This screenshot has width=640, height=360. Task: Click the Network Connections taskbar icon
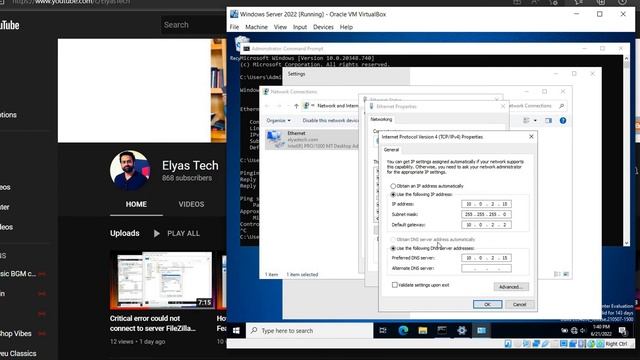(x=481, y=331)
